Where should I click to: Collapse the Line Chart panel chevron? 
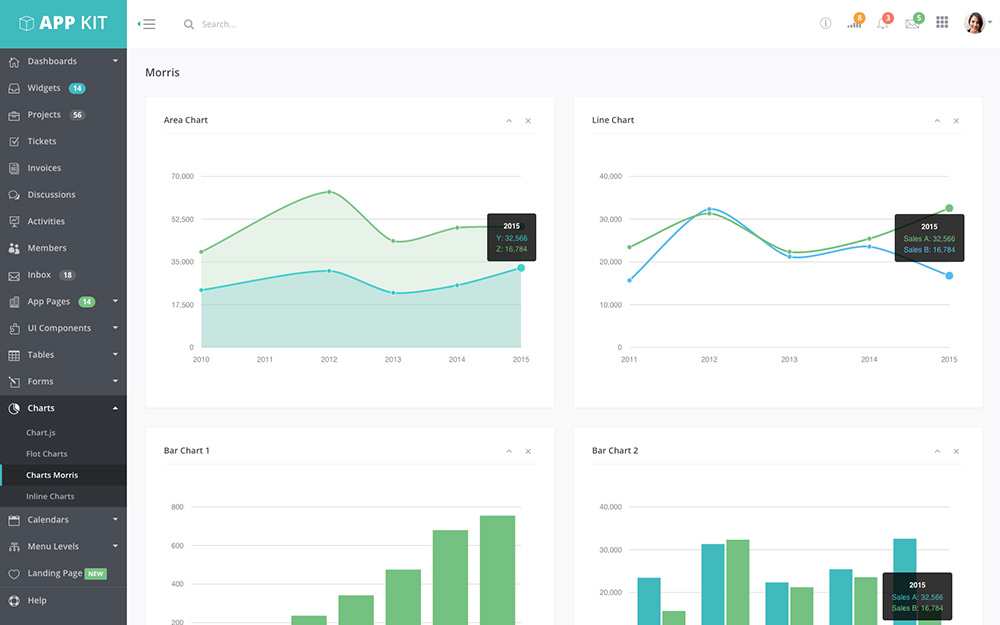937,121
